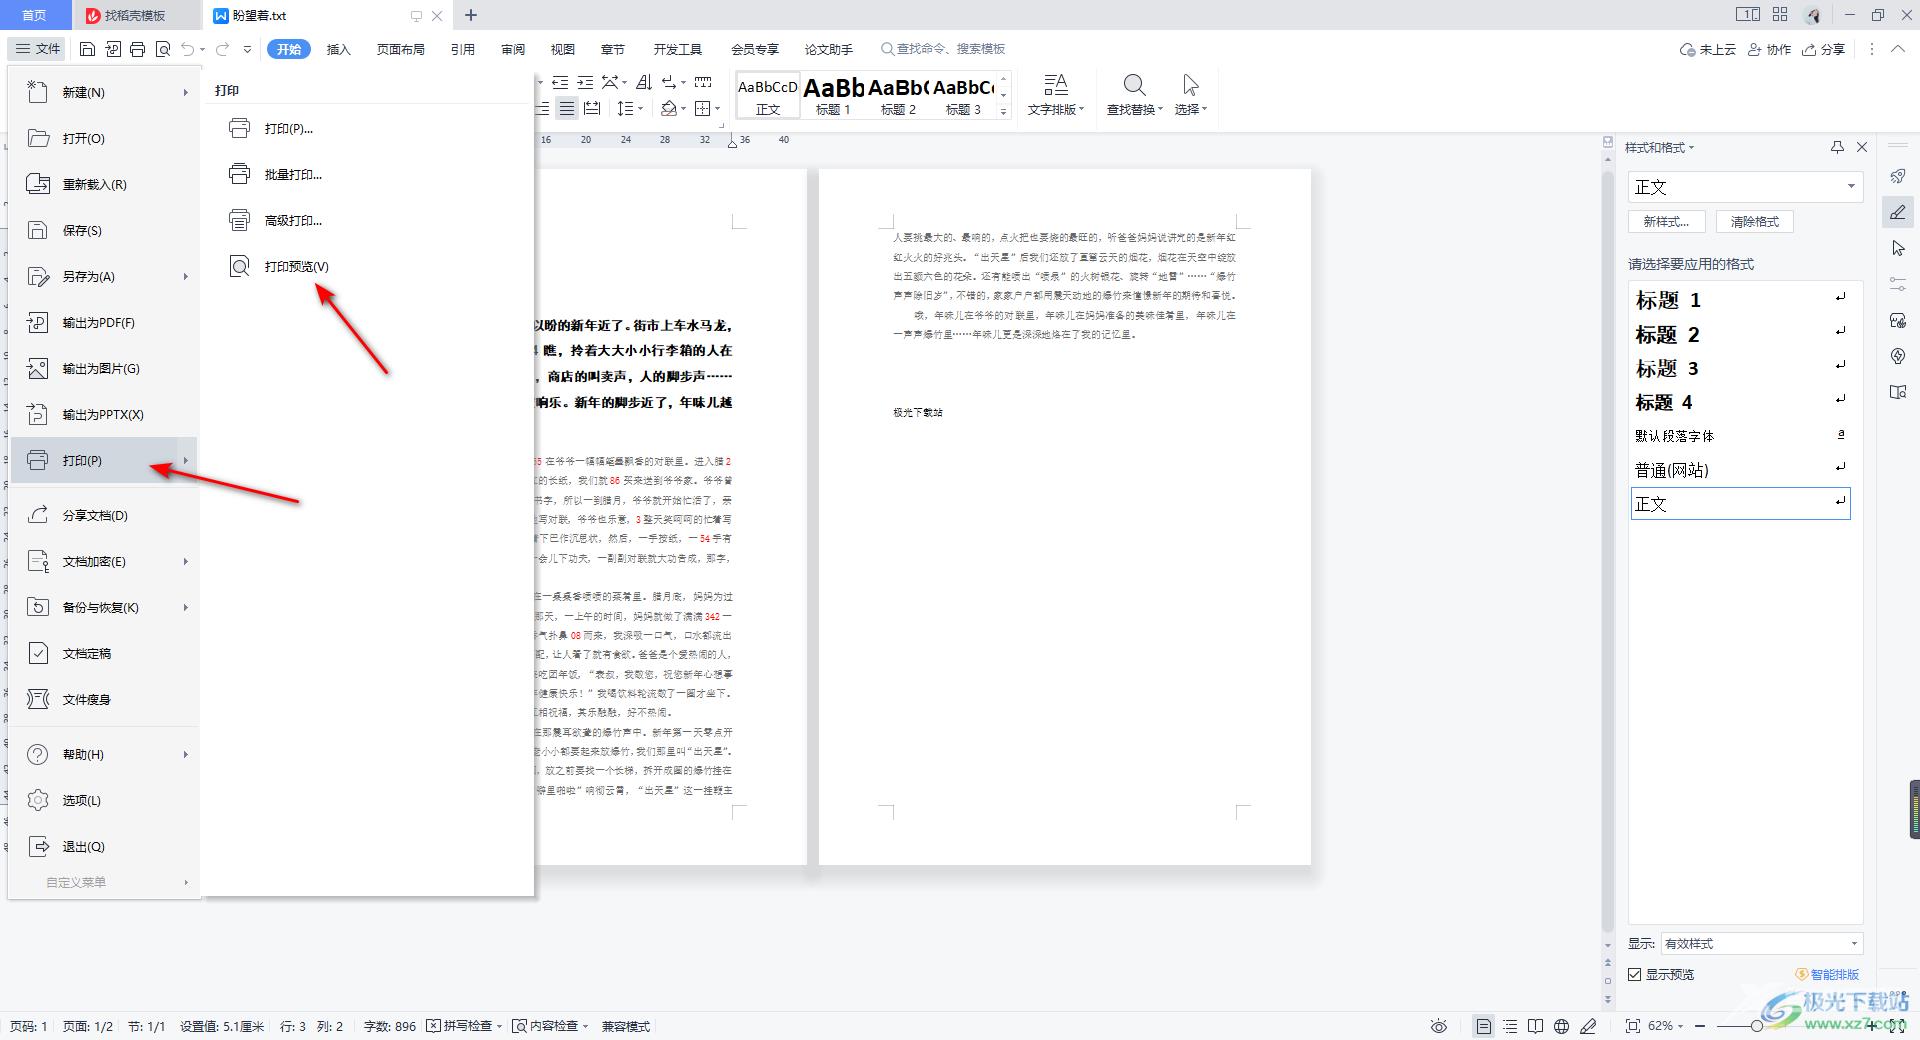1920x1040 pixels.
Task: Click the 分享 share button
Action: pos(1824,49)
